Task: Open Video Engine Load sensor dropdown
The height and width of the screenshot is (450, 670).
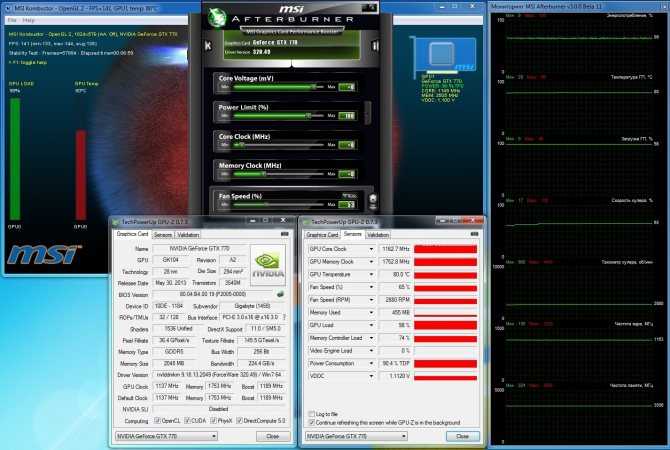Action: (x=371, y=351)
